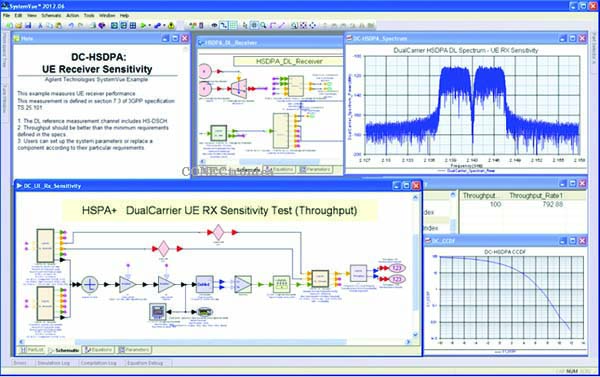
Task: Select the lower-left pink diamond block in schematic
Action: coord(163,249)
